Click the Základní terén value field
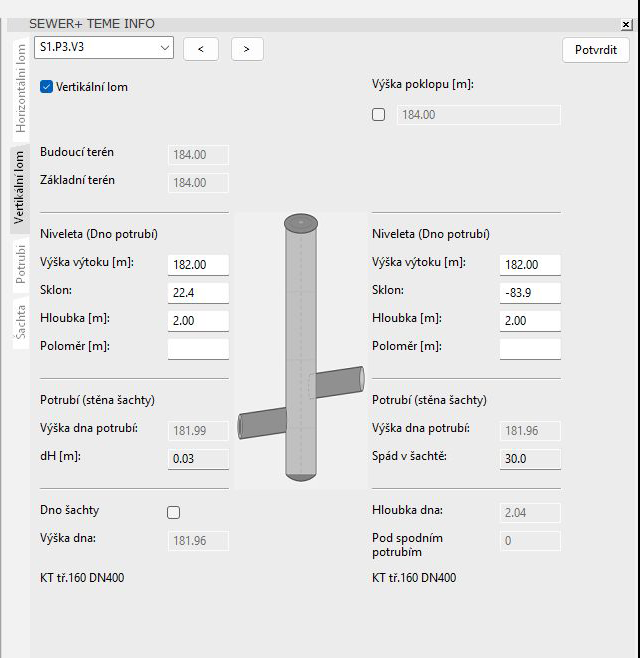Screen dimensions: 640x658 (199, 183)
